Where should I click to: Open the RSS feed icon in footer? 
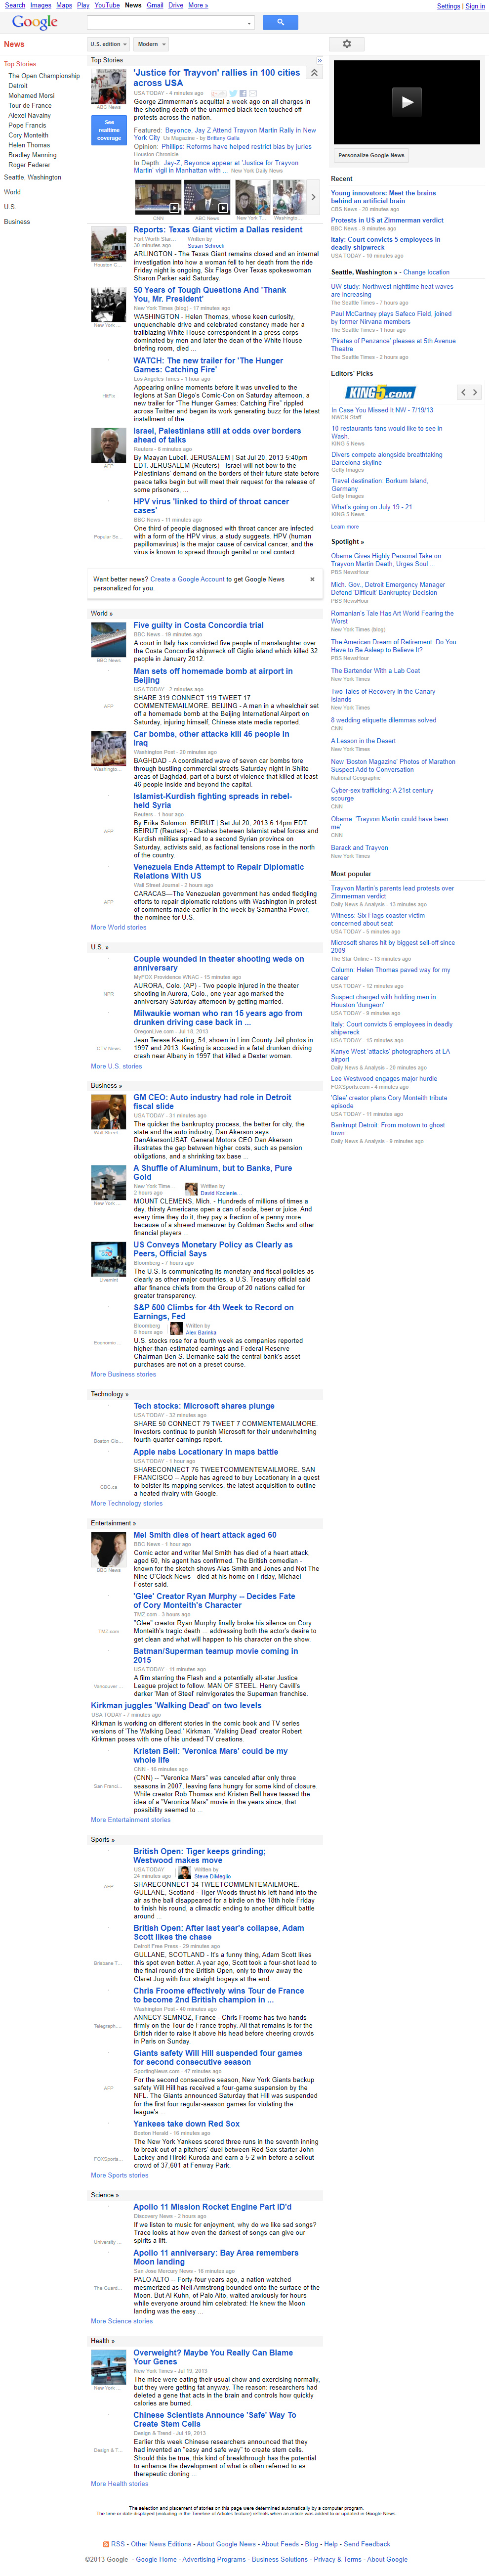tap(106, 2543)
